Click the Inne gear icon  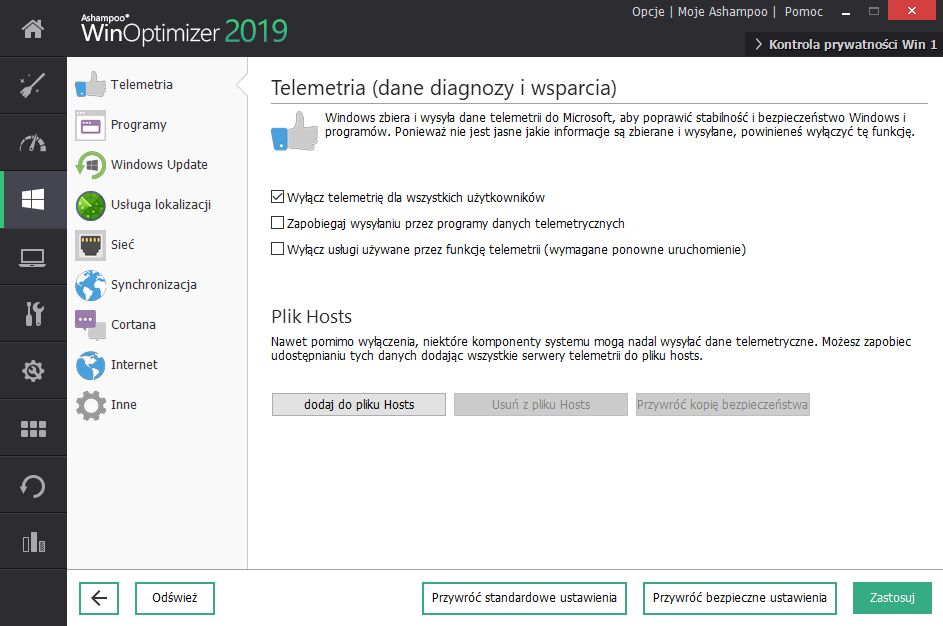(x=90, y=405)
